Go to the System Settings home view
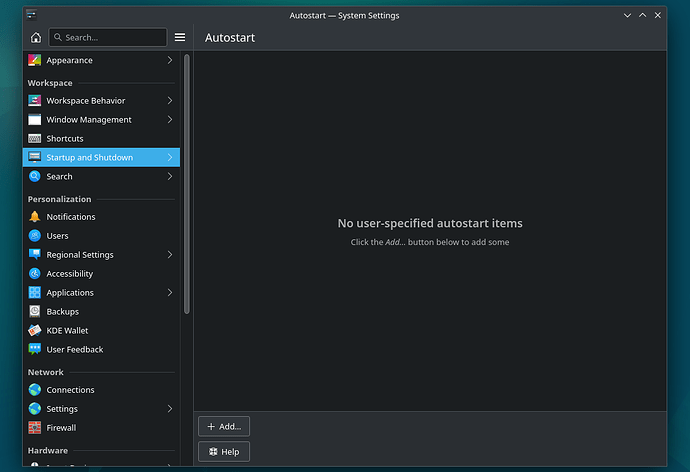This screenshot has width=690, height=472. [x=36, y=37]
